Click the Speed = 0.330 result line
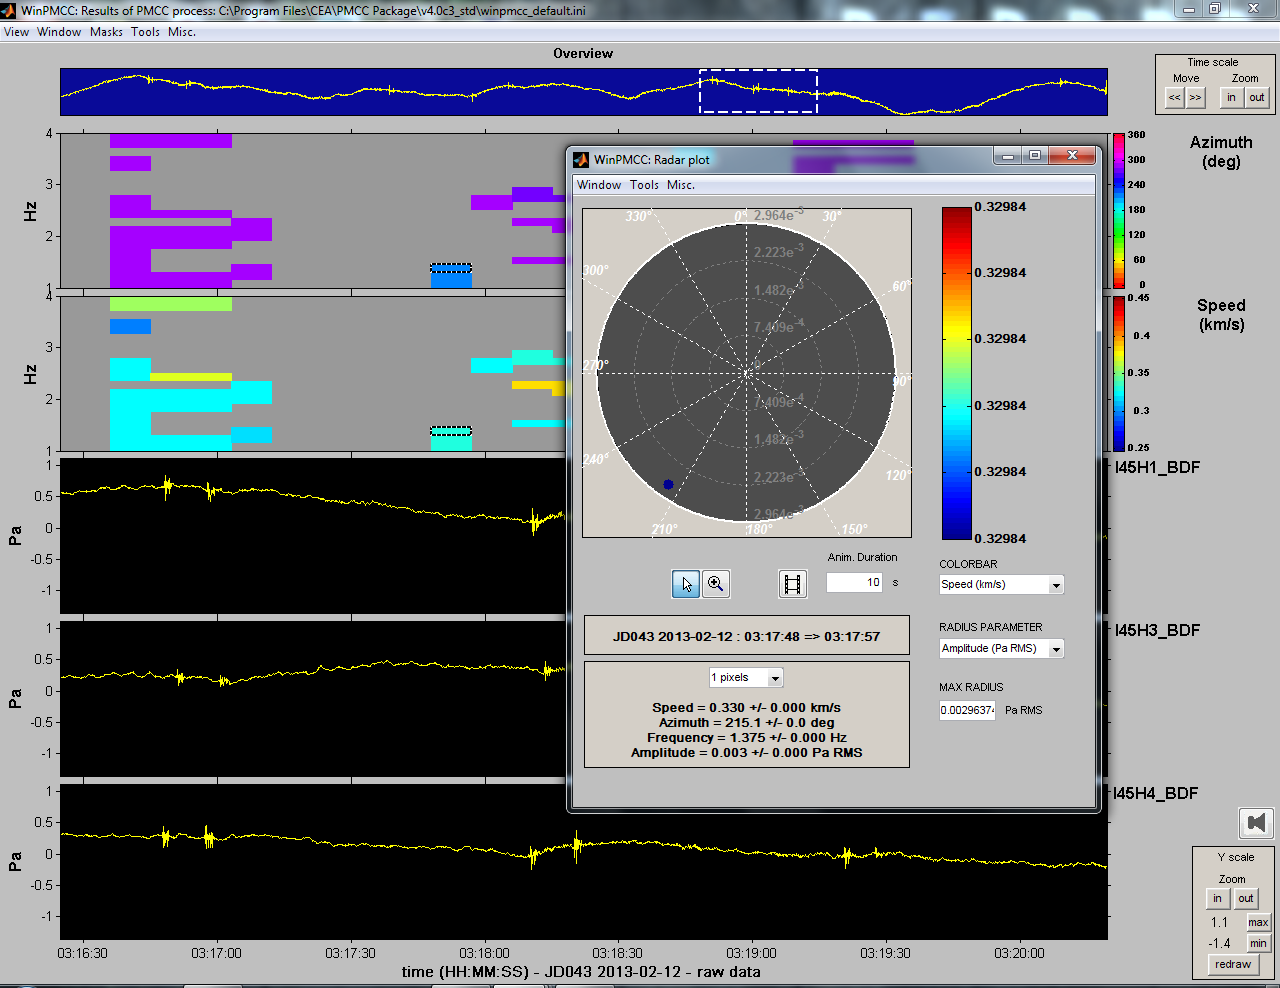This screenshot has height=988, width=1280. pos(747,707)
